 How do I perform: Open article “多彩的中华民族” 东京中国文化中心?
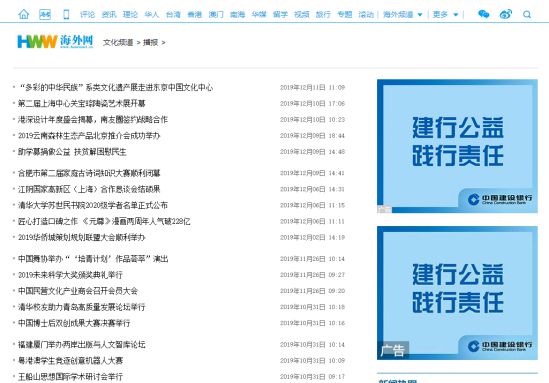tap(116, 87)
